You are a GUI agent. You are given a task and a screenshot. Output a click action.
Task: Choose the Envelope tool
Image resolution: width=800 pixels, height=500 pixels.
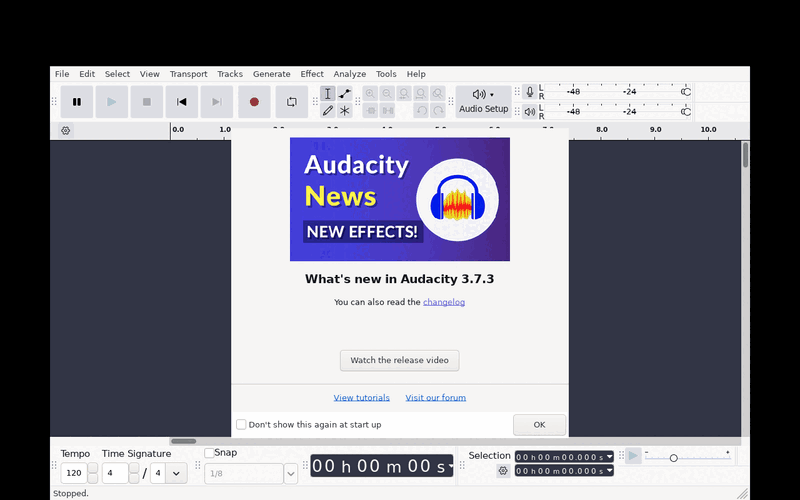point(345,93)
